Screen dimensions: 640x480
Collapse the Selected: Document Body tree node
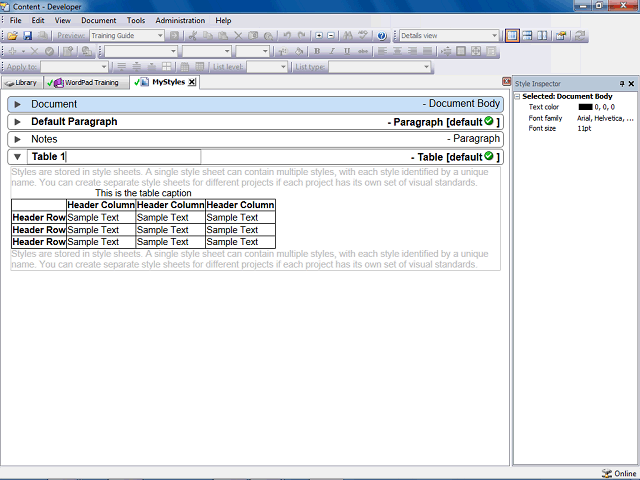(x=517, y=97)
